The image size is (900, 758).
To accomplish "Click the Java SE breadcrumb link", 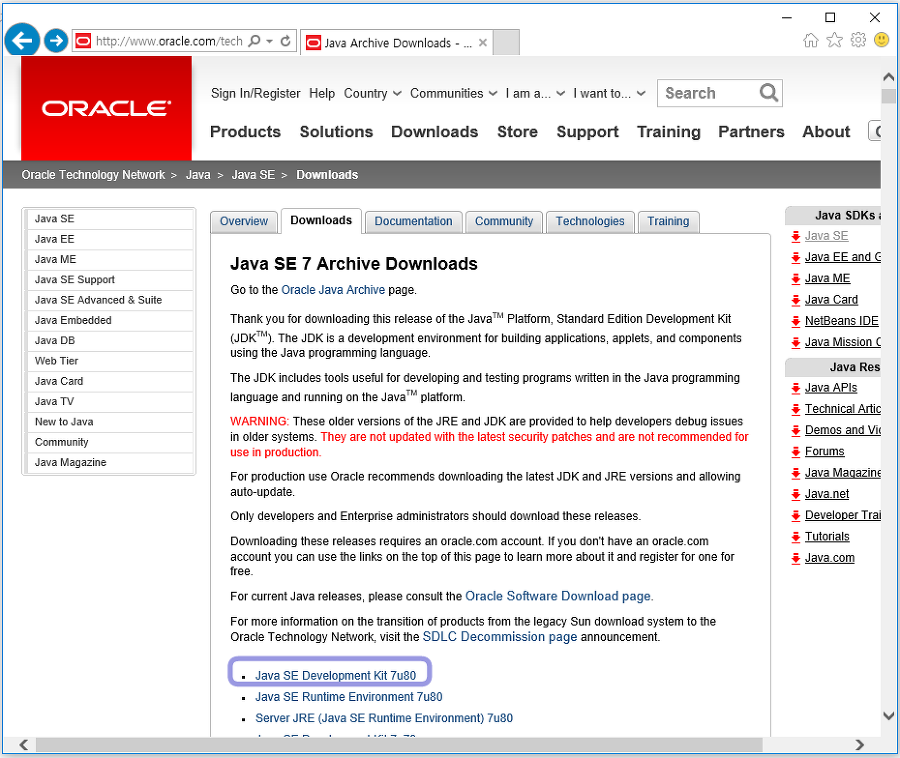I will [253, 174].
